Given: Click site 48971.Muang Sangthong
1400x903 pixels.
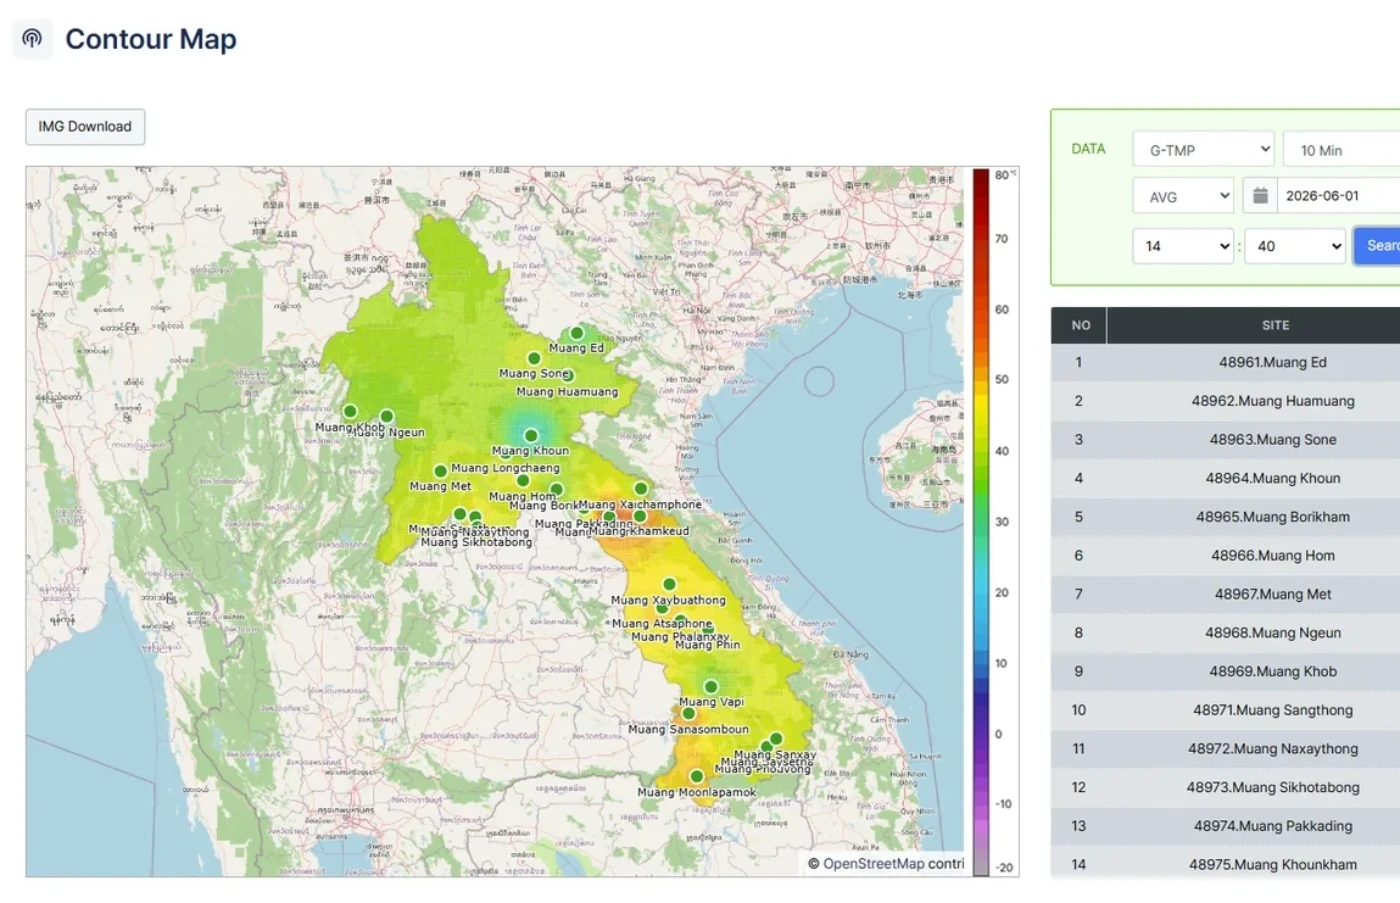Looking at the screenshot, I should [1273, 710].
